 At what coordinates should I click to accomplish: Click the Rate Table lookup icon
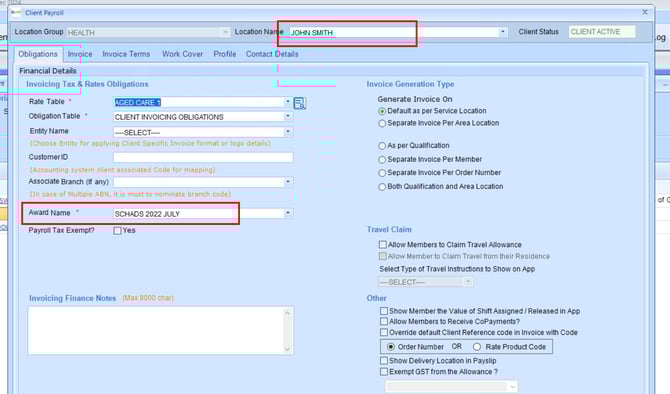300,103
